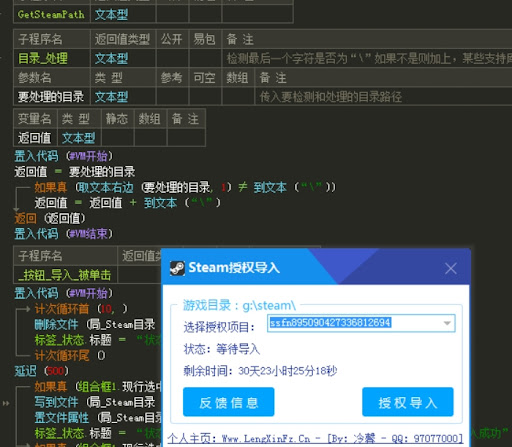Click the 检测最后一个字符 remark cell

click(367, 59)
